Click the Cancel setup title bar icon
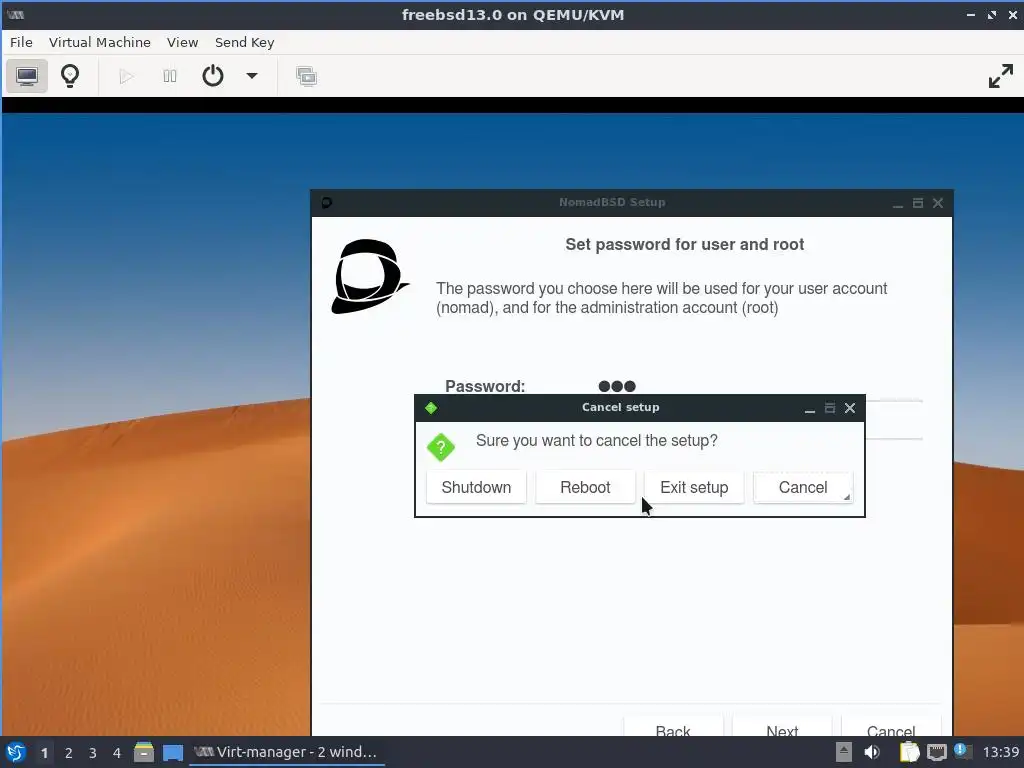The height and width of the screenshot is (768, 1024). tap(431, 408)
